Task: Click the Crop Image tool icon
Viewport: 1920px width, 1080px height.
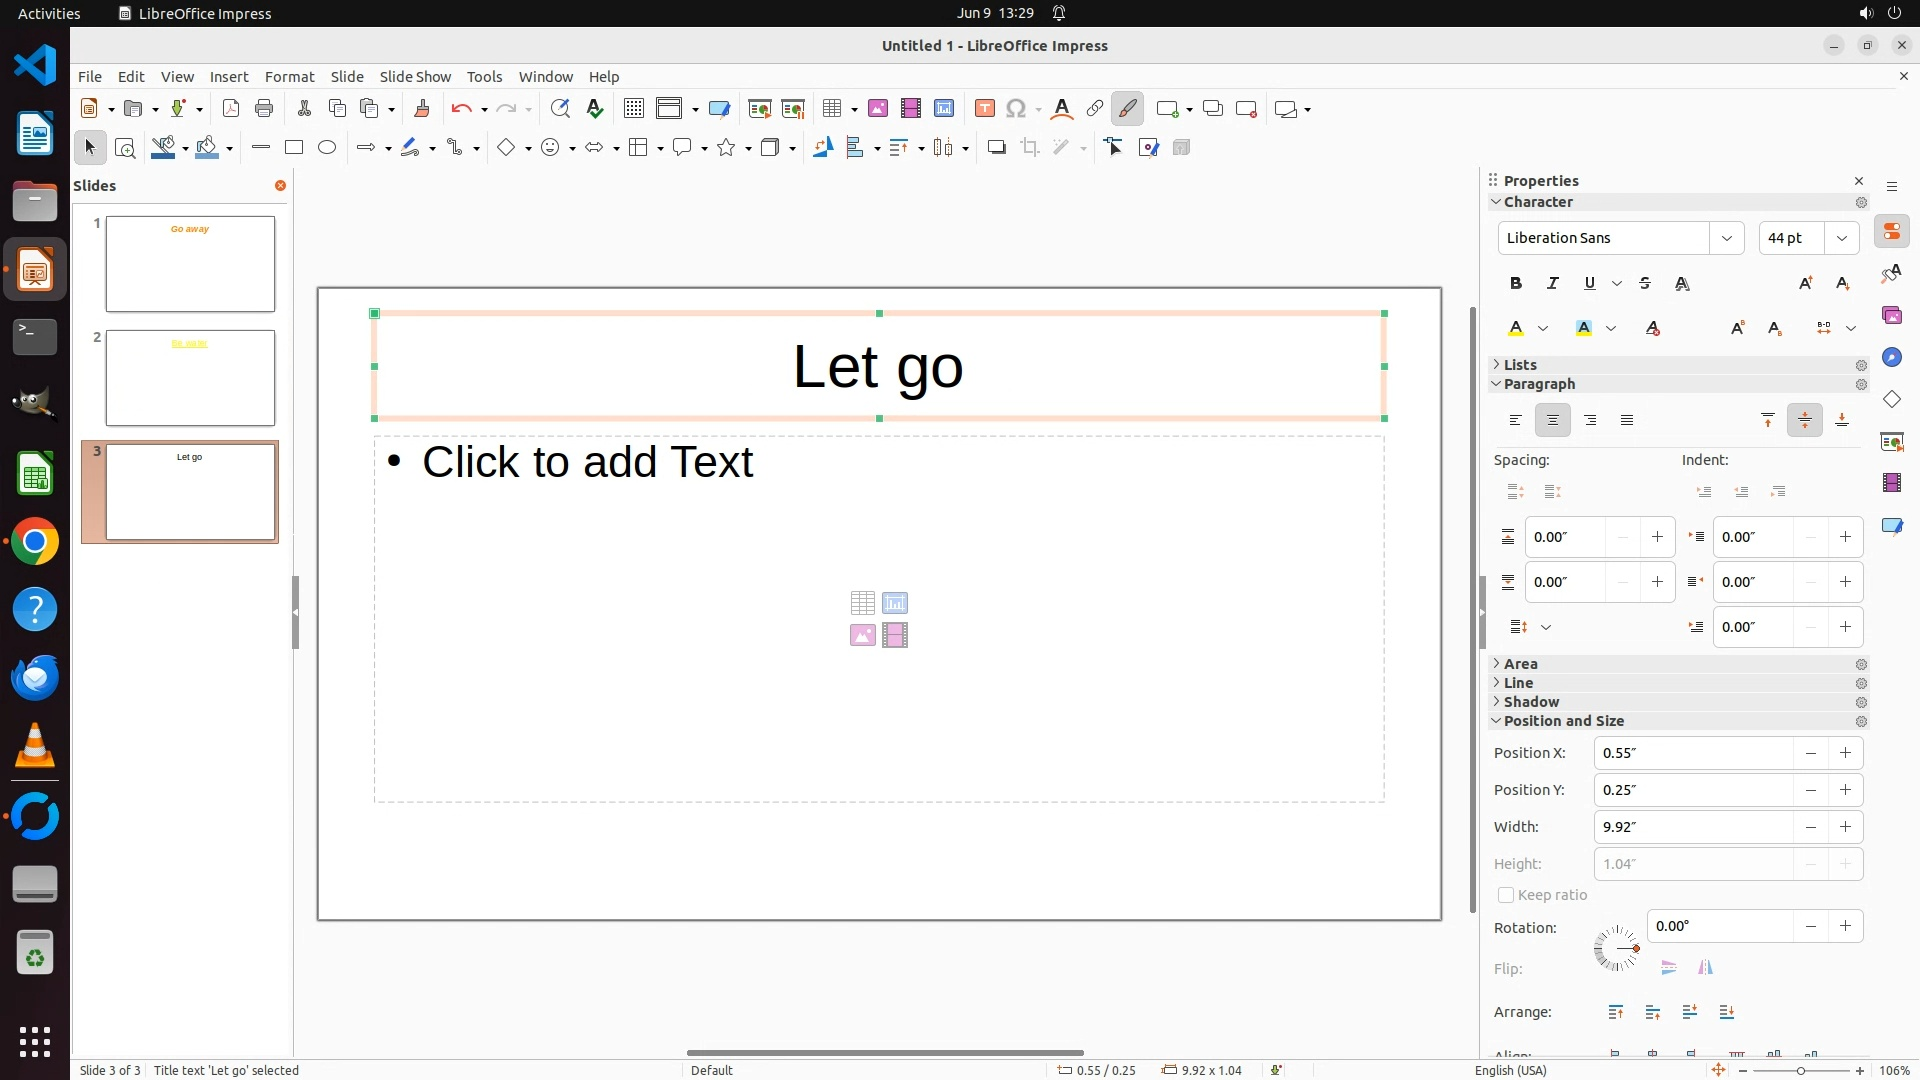Action: point(1030,148)
